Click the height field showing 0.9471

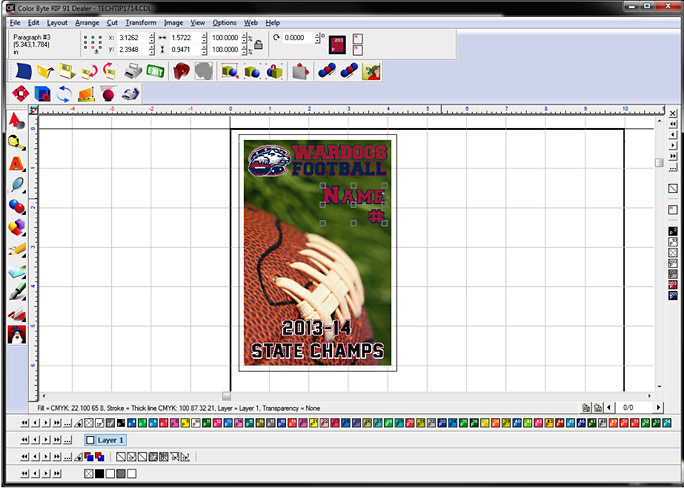click(x=185, y=50)
